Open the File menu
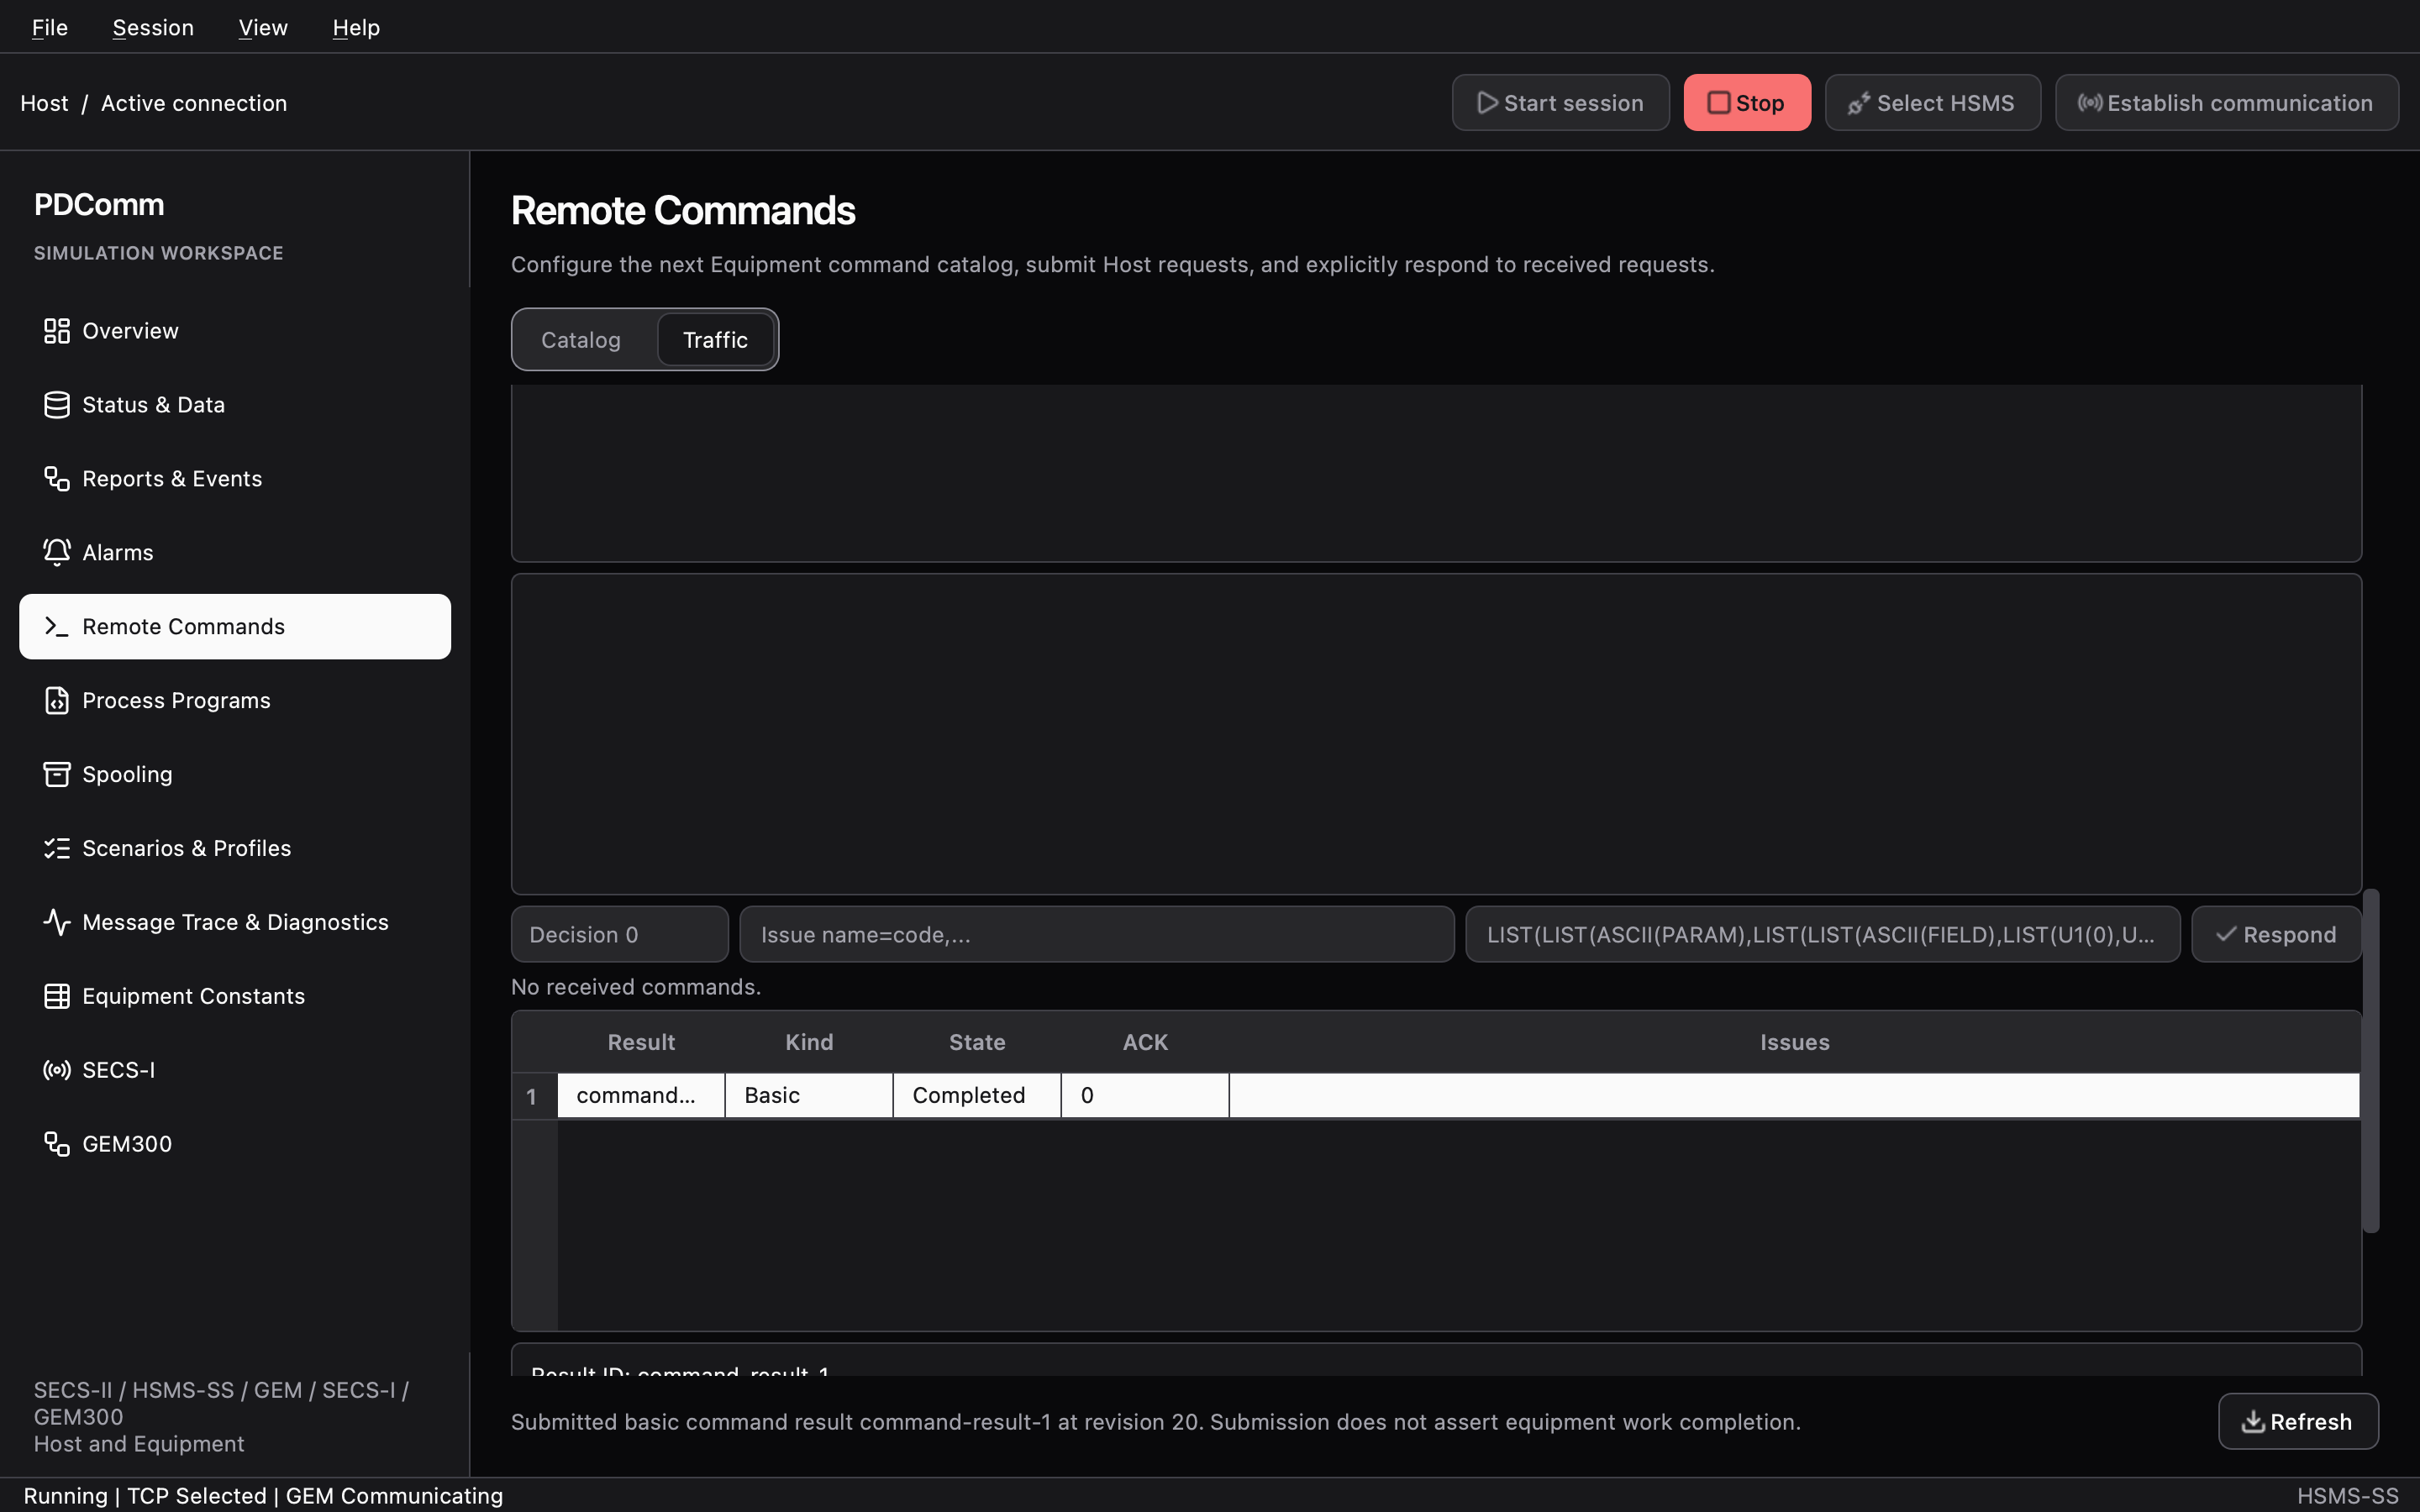Screen dimensions: 2420x1512 (50, 28)
